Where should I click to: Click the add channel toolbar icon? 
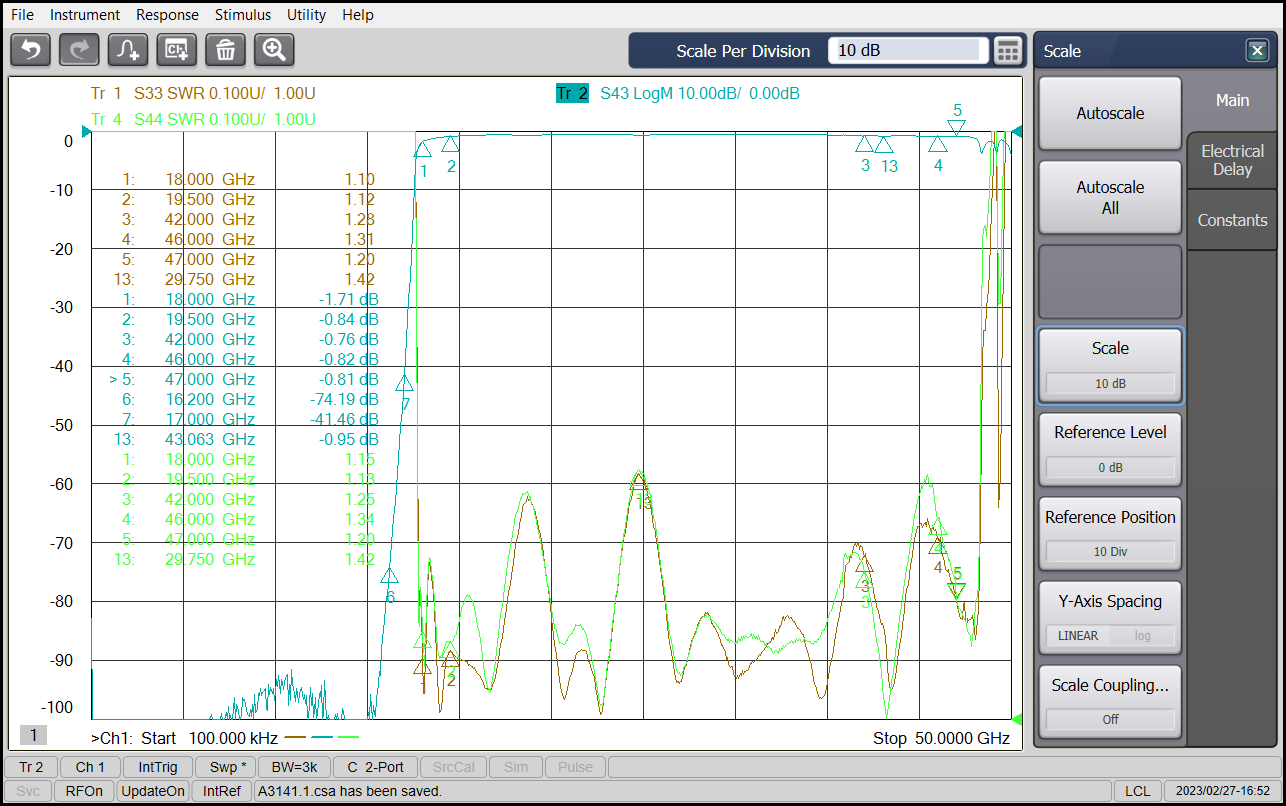pos(177,49)
